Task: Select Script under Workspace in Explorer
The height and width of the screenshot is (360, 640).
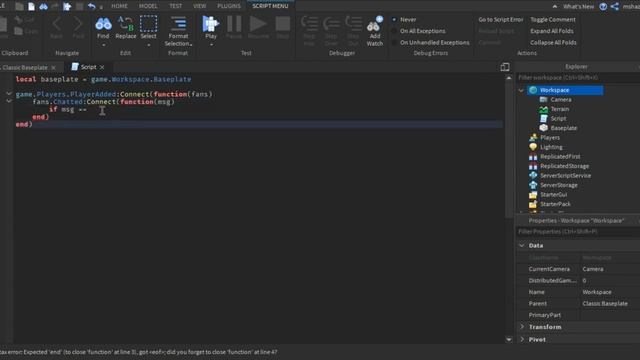Action: tap(558, 118)
